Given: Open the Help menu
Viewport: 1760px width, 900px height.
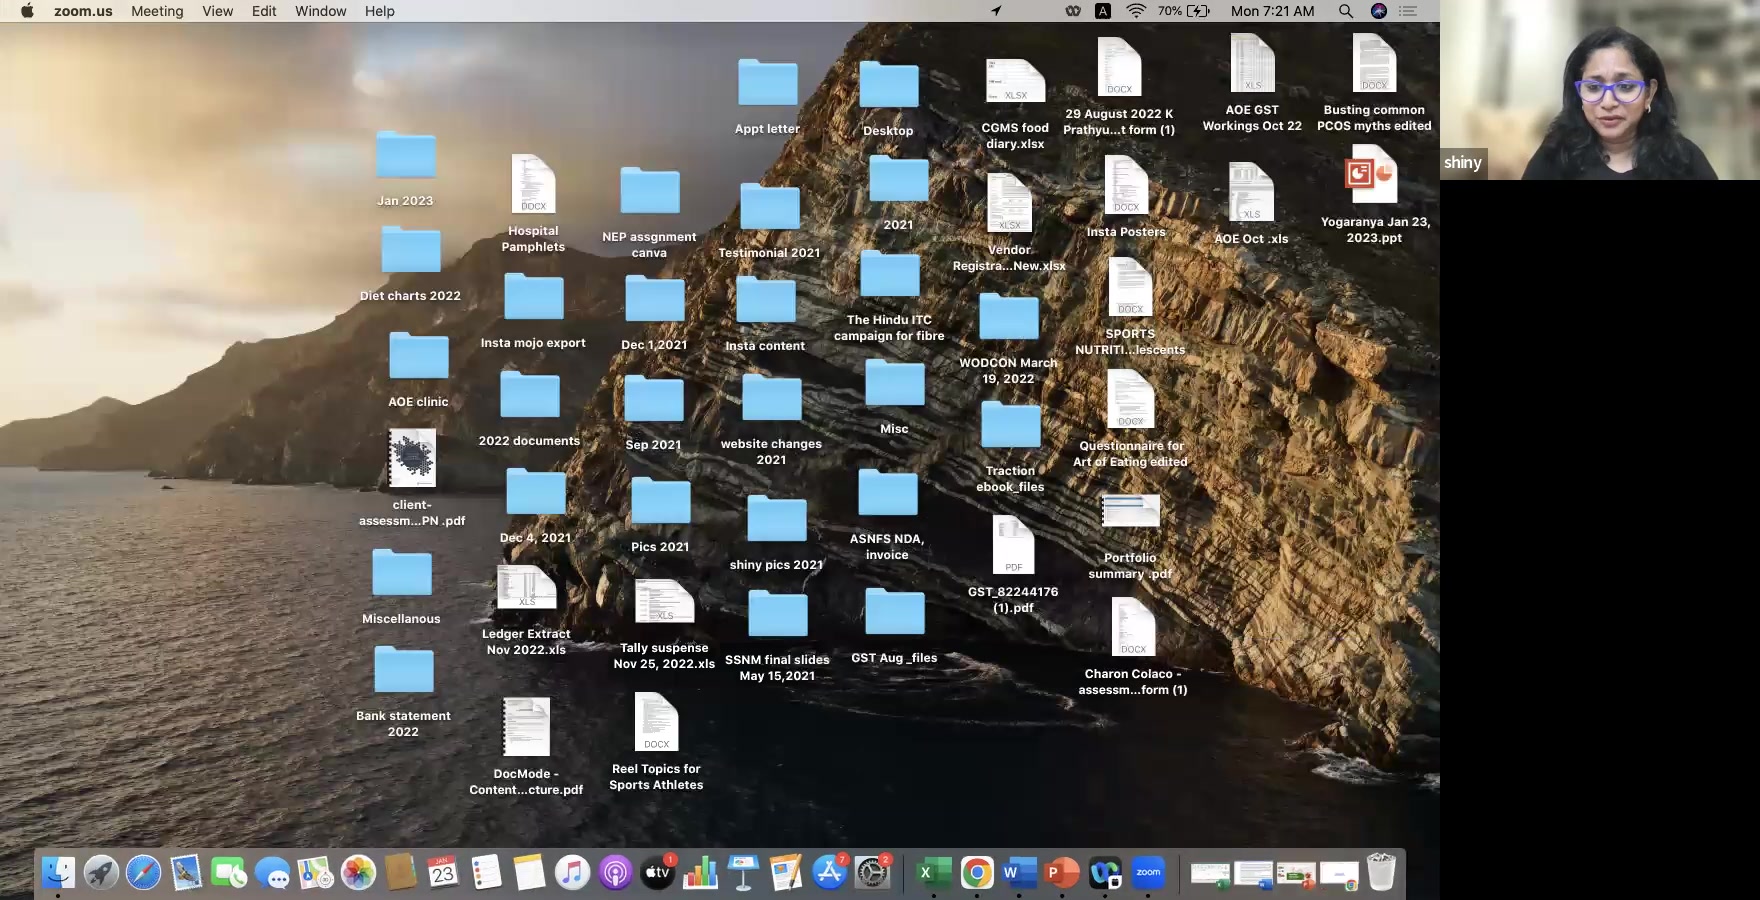Looking at the screenshot, I should [379, 11].
